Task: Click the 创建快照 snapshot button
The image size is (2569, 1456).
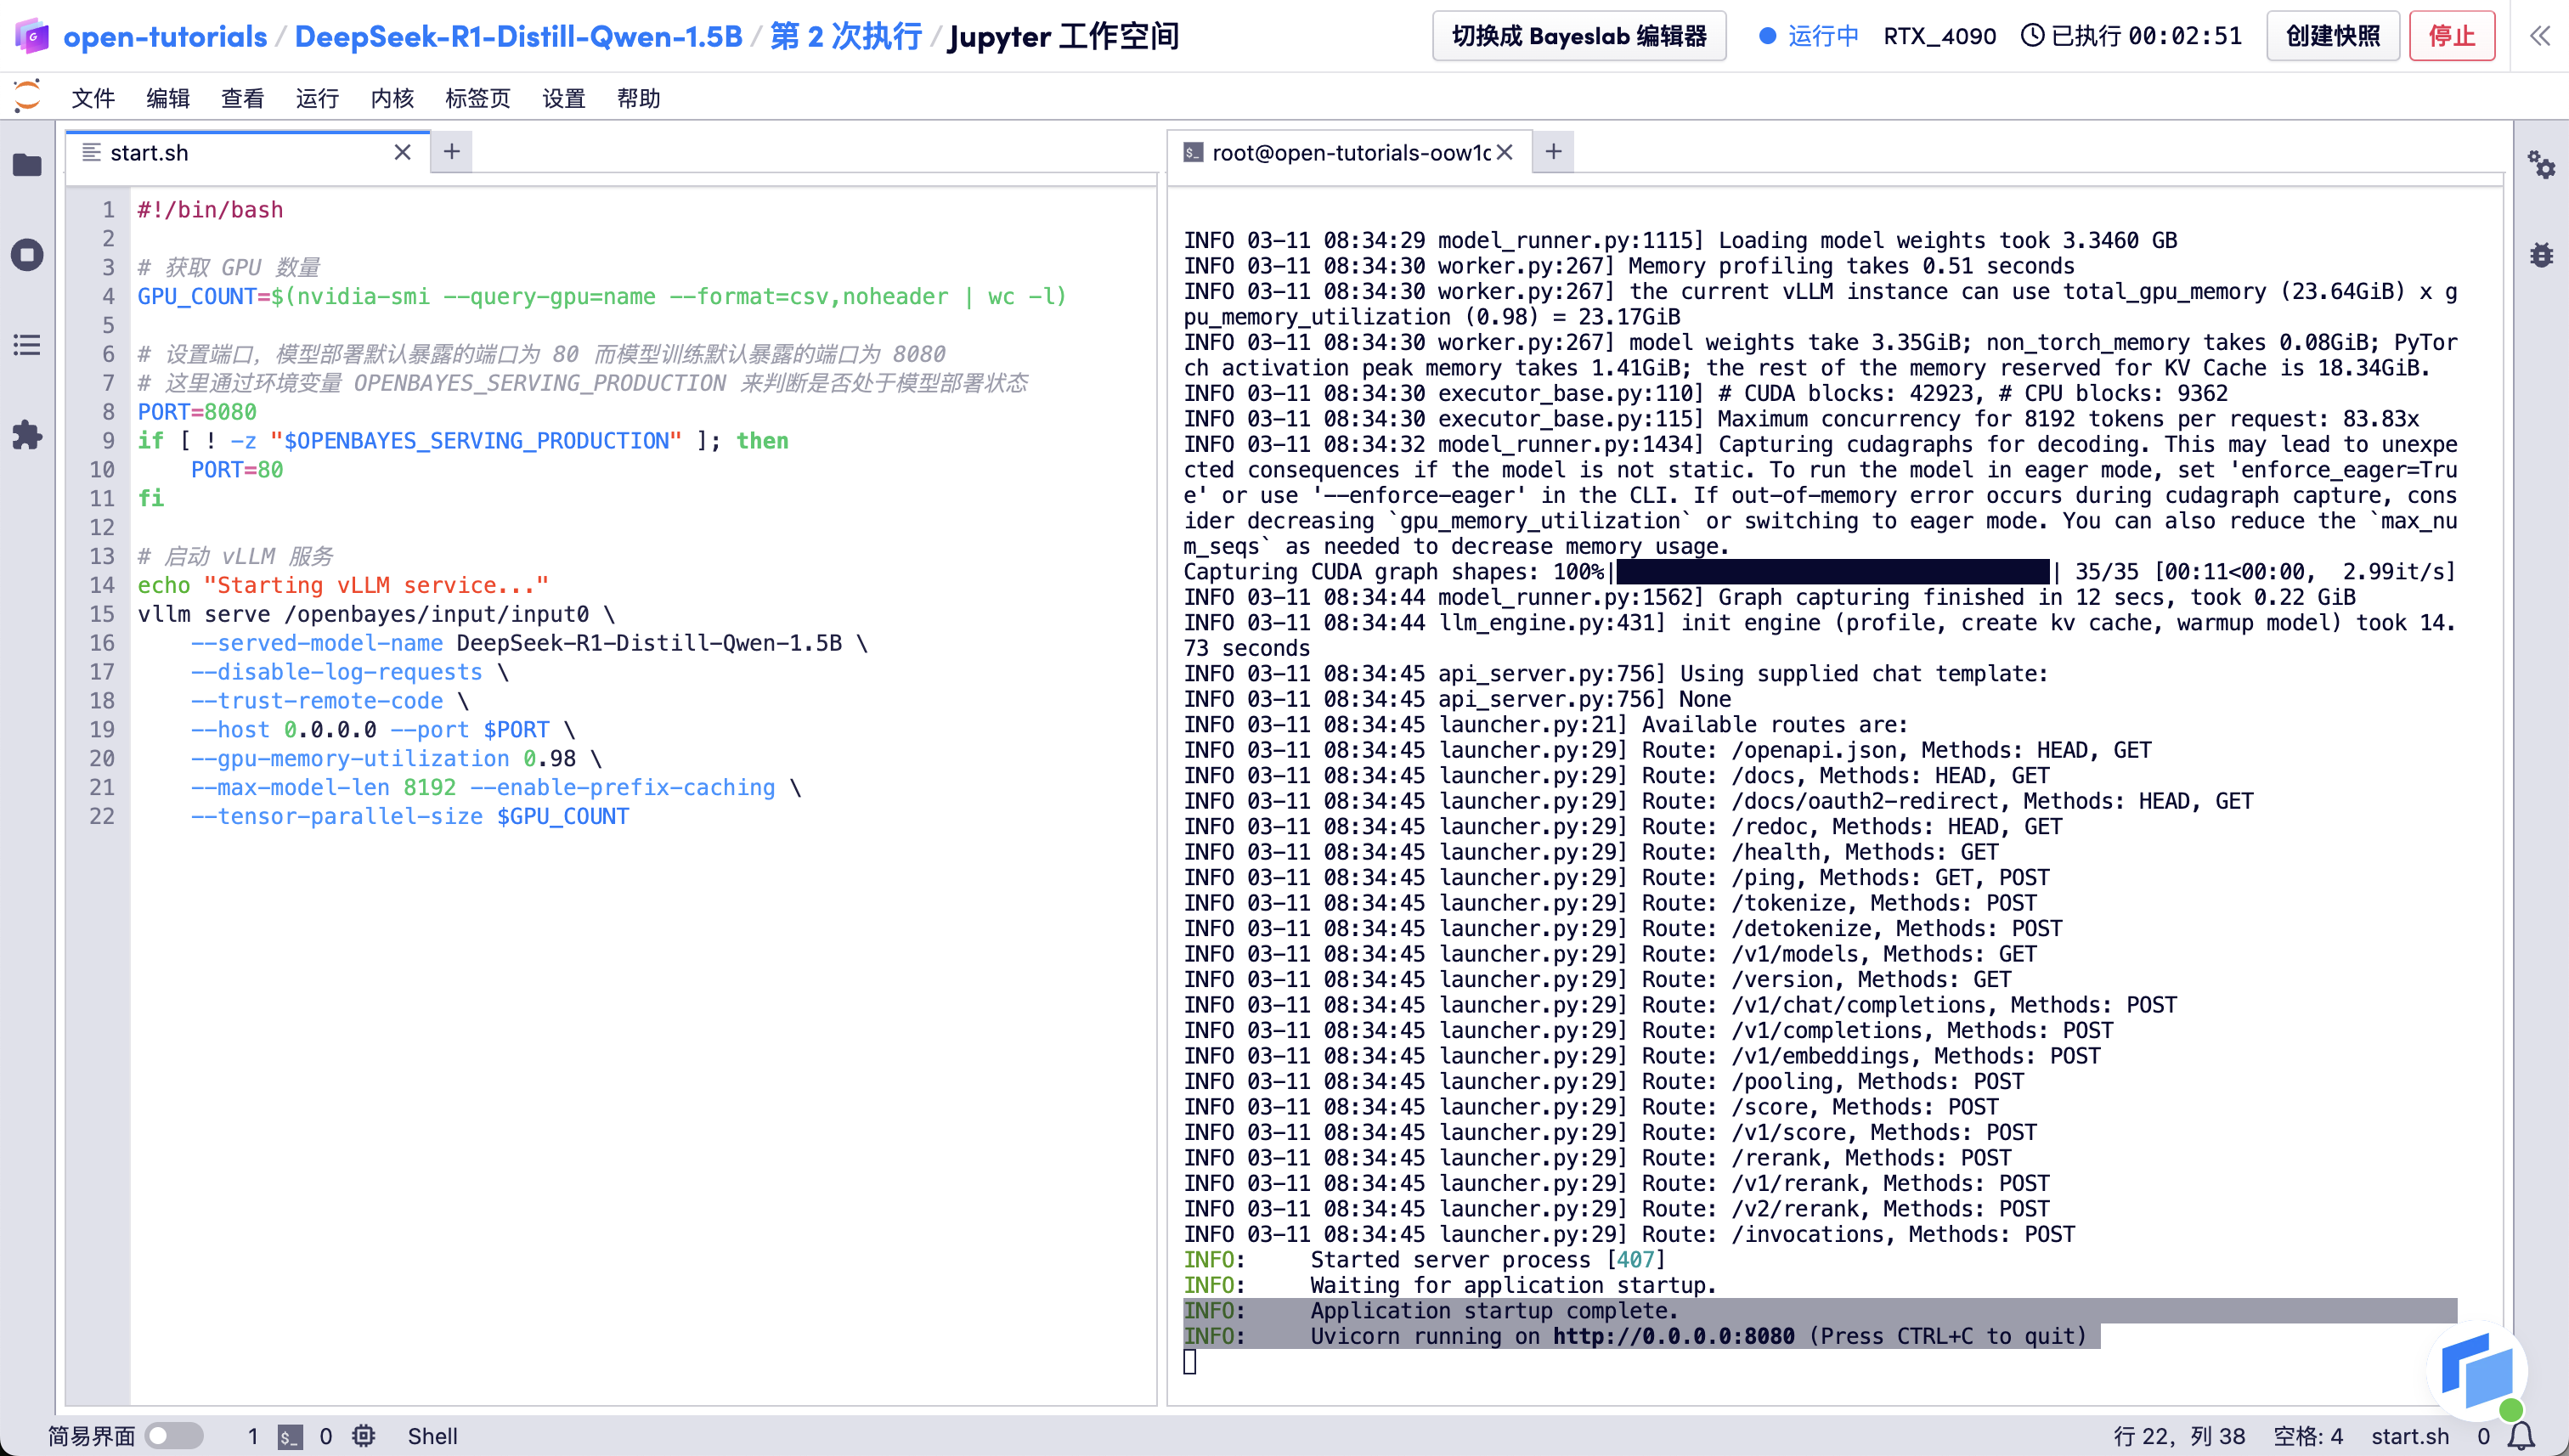Action: coord(2332,37)
